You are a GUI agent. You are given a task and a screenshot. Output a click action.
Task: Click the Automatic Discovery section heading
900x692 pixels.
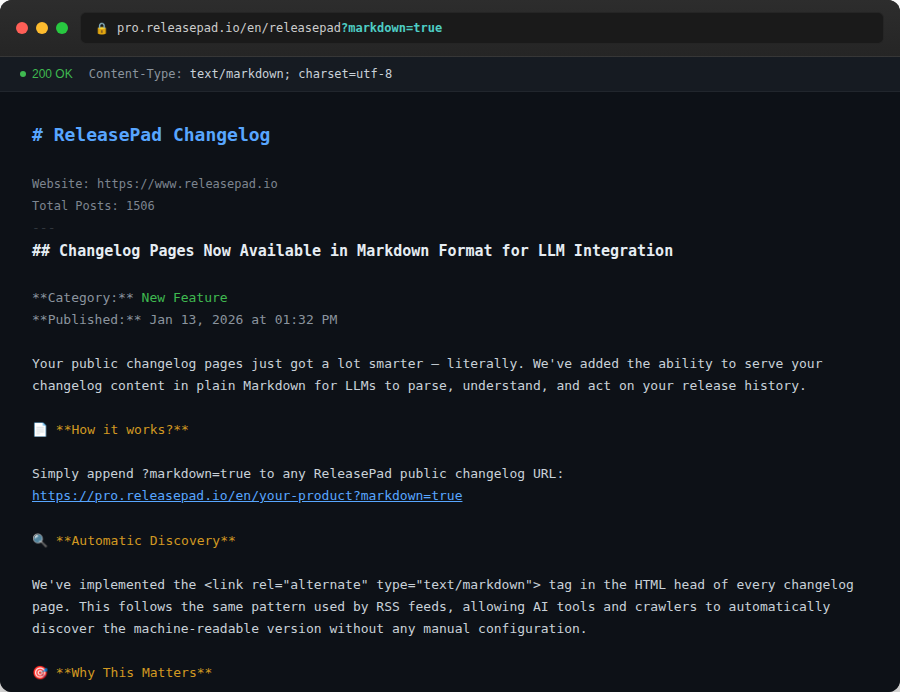click(x=145, y=541)
